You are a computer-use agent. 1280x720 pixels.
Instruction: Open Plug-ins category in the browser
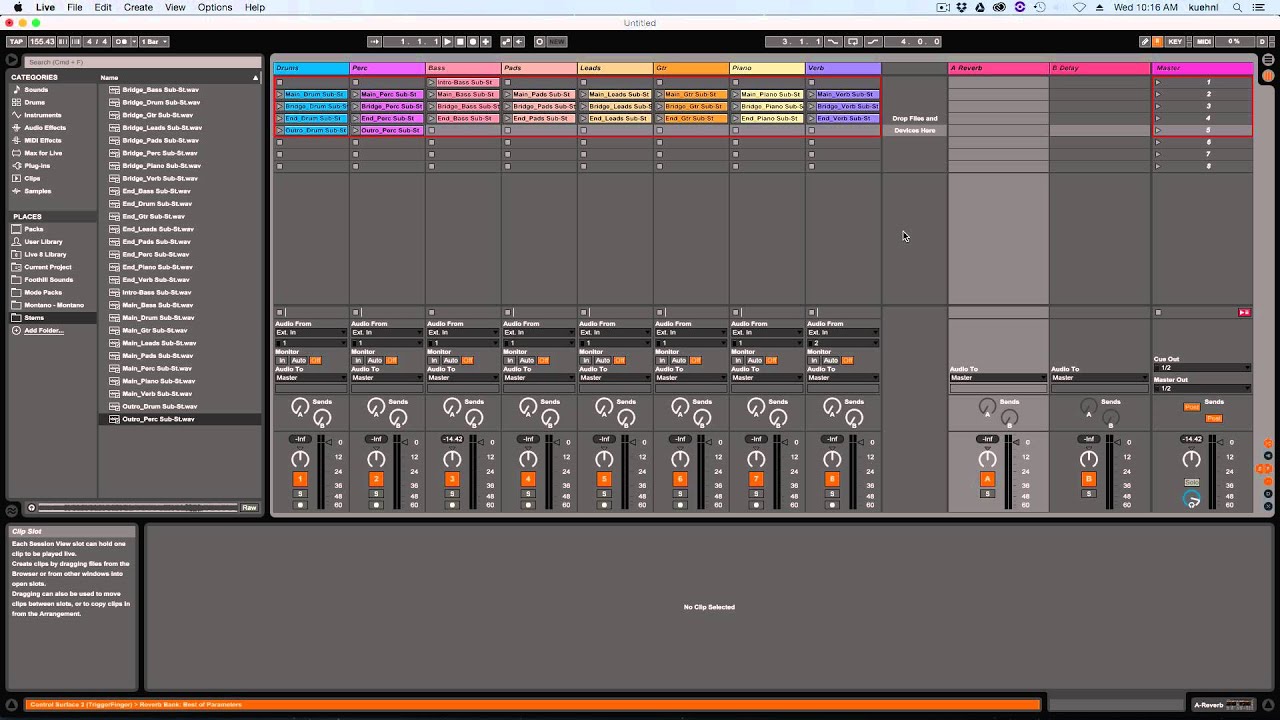[38, 166]
